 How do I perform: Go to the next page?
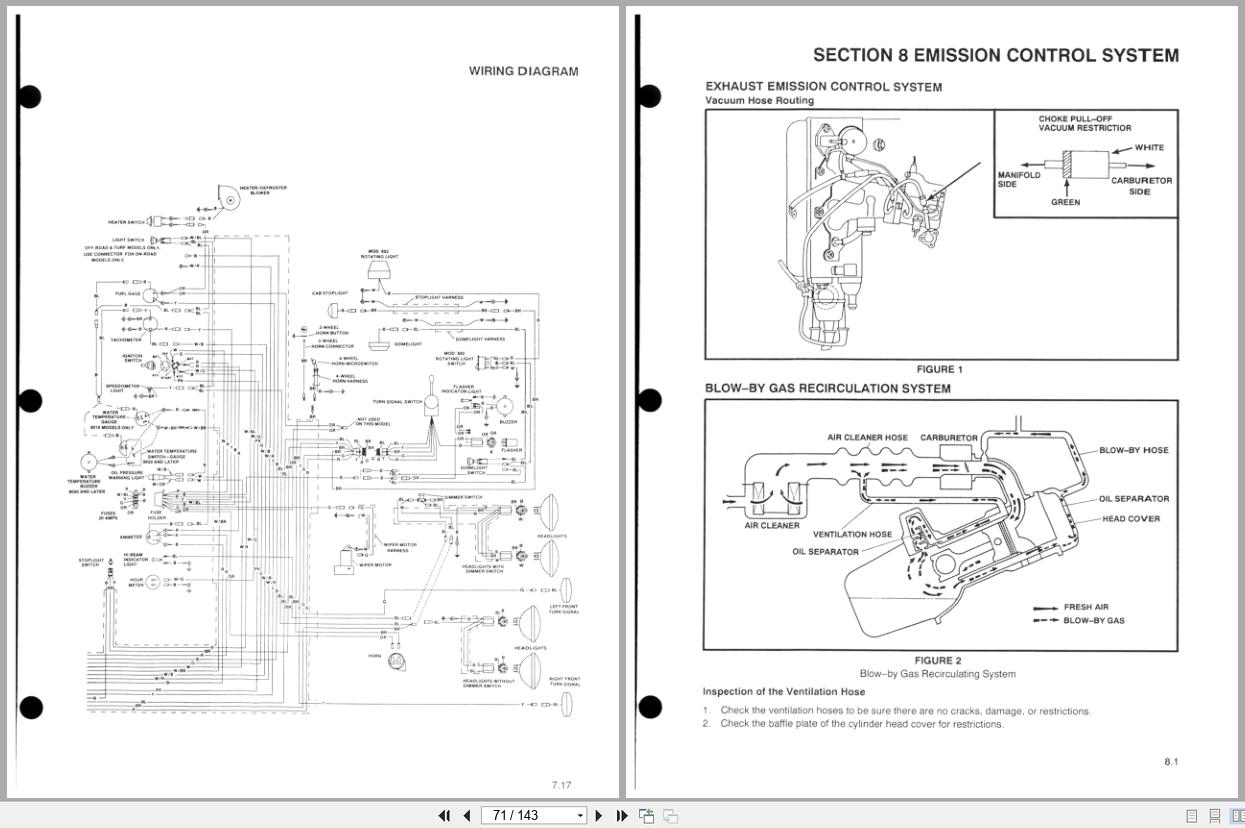point(599,815)
